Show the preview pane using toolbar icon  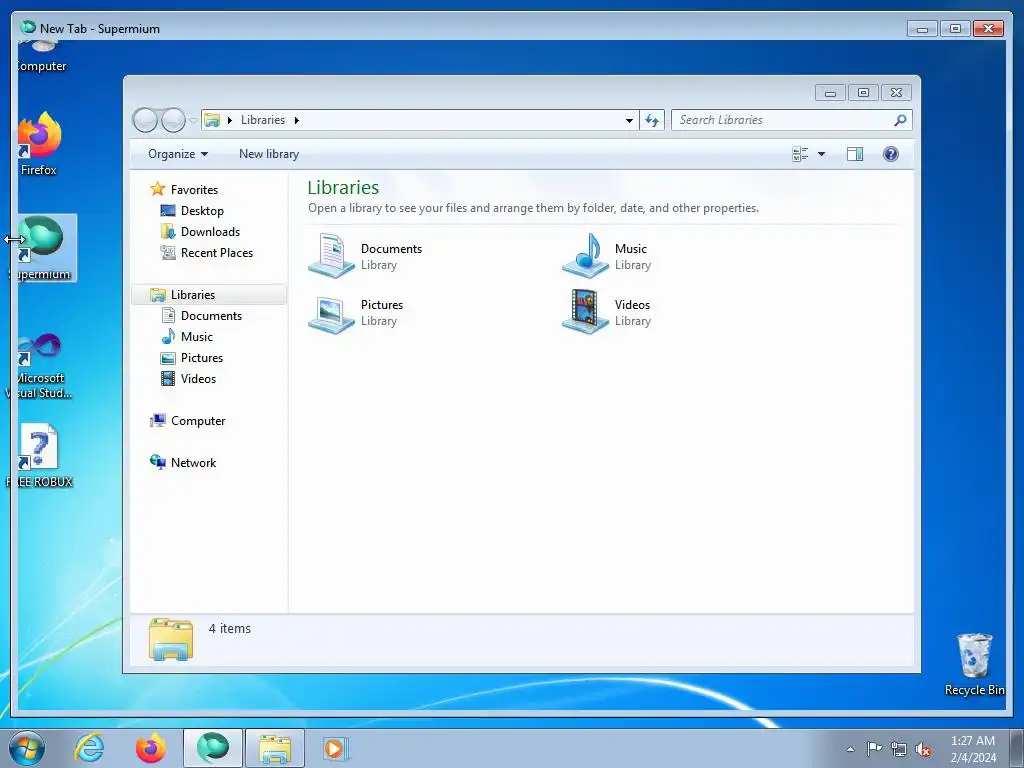854,154
